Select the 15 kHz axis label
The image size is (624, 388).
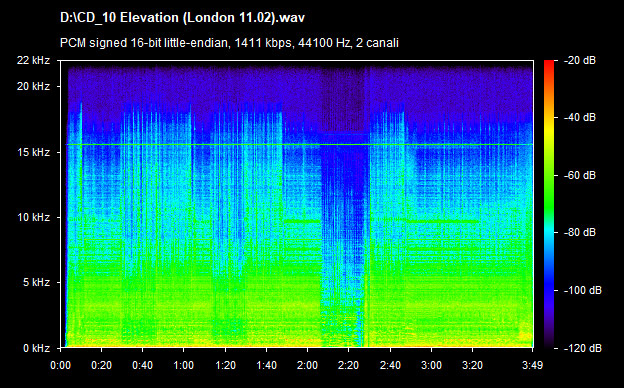33,152
